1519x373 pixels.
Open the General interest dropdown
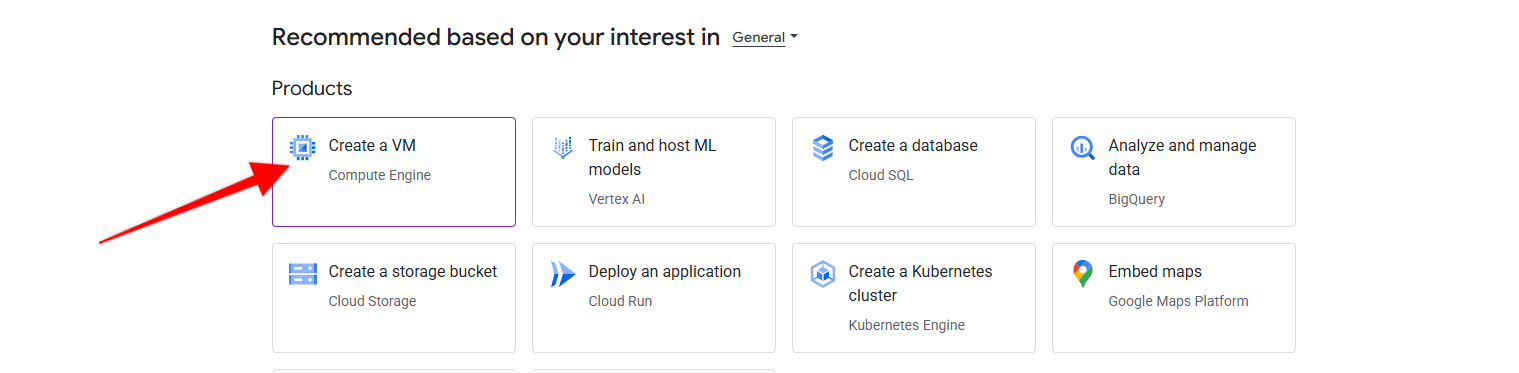[x=765, y=37]
